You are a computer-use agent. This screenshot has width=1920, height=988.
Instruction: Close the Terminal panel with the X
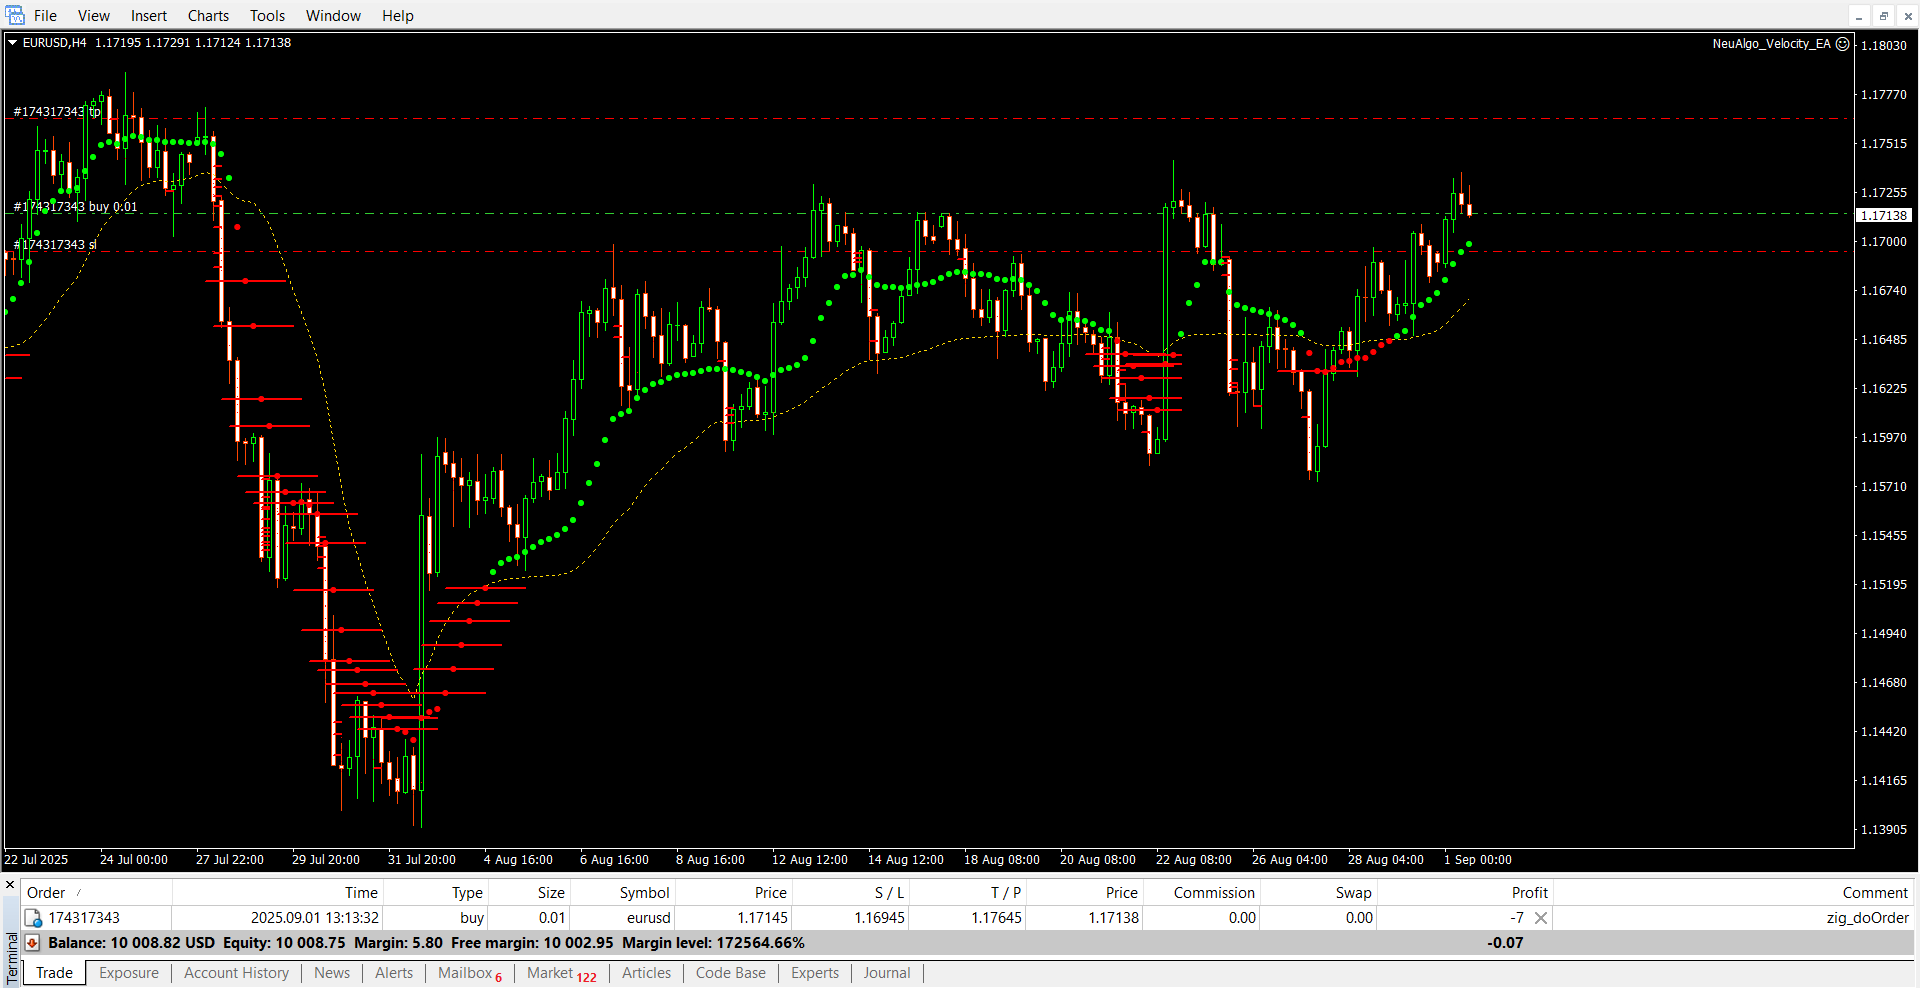[x=10, y=885]
